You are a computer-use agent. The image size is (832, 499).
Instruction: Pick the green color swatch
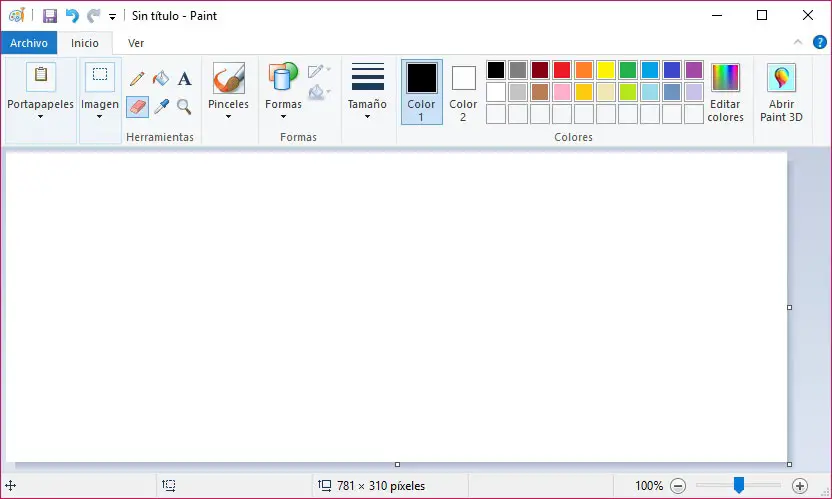click(628, 70)
